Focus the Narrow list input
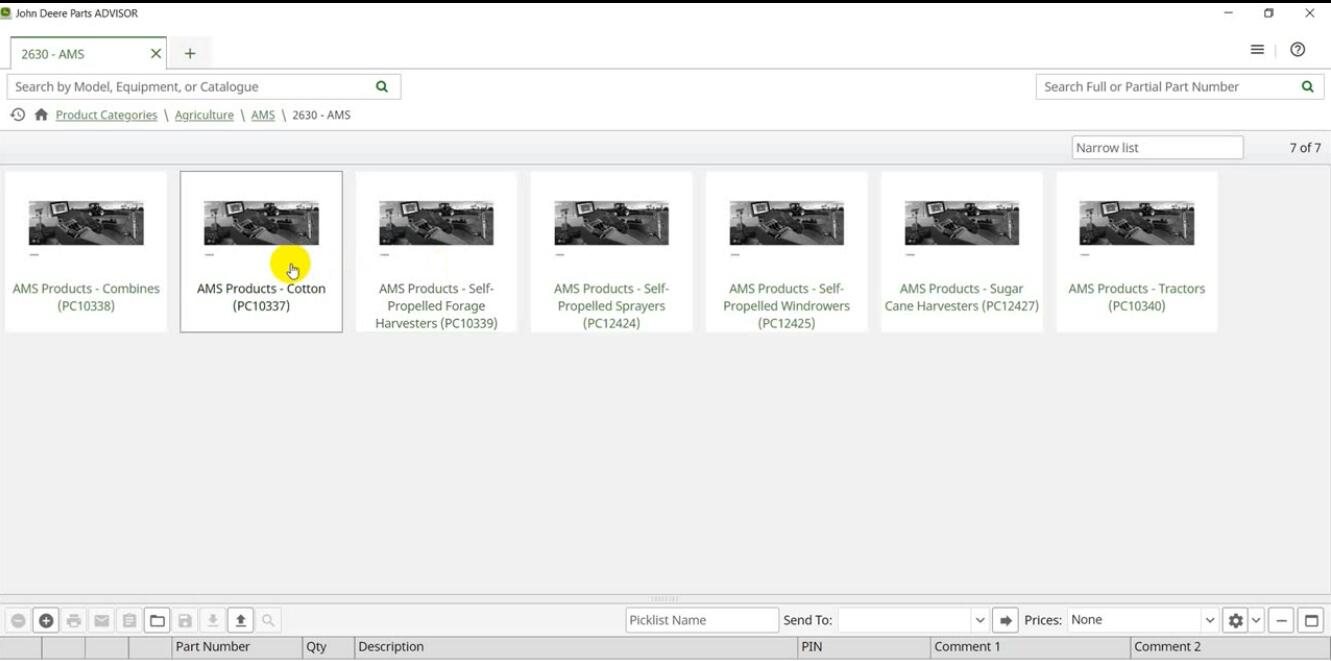This screenshot has height=661, width=1331. point(1157,148)
